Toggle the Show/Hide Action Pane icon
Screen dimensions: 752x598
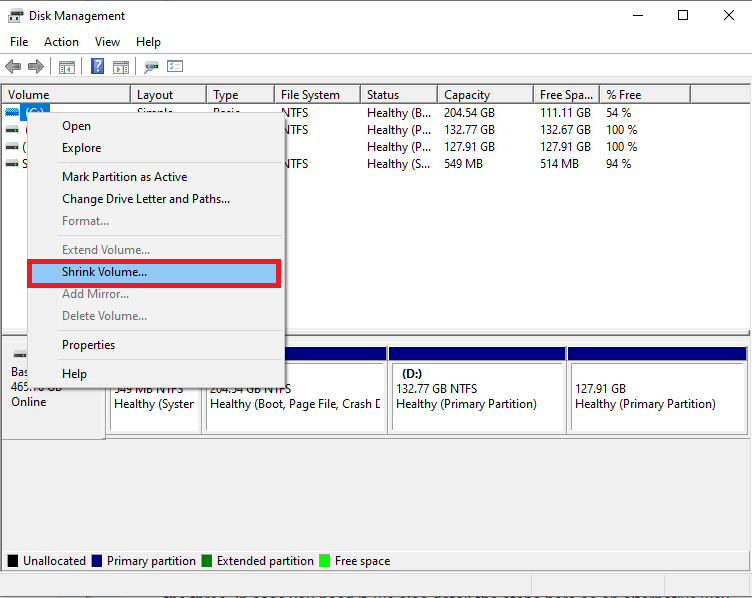click(x=121, y=67)
